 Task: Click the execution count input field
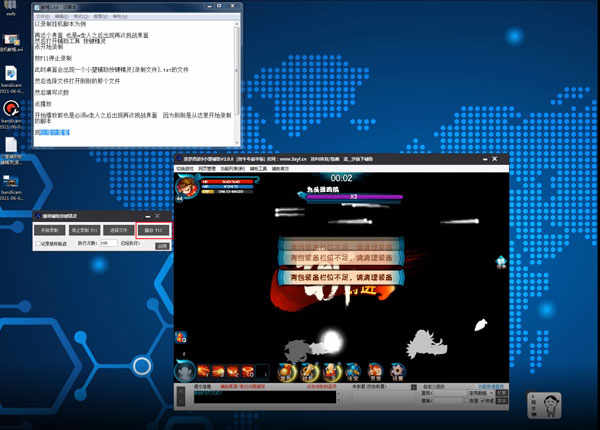[x=107, y=243]
